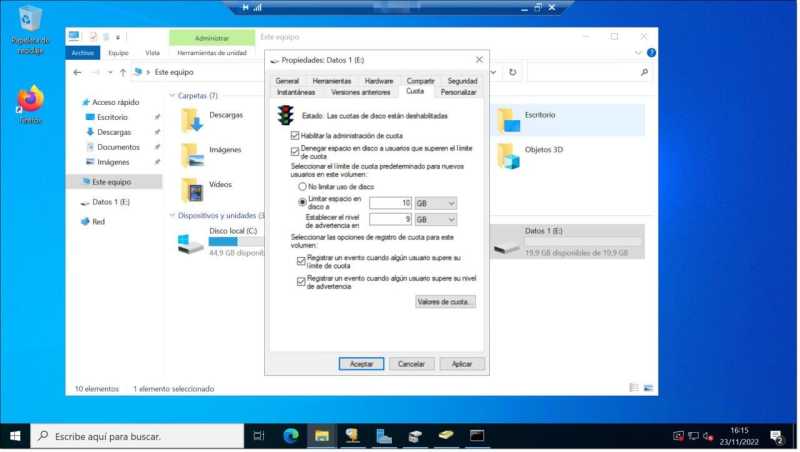Open the Personalizar tab
This screenshot has height=452, width=800.
point(458,92)
